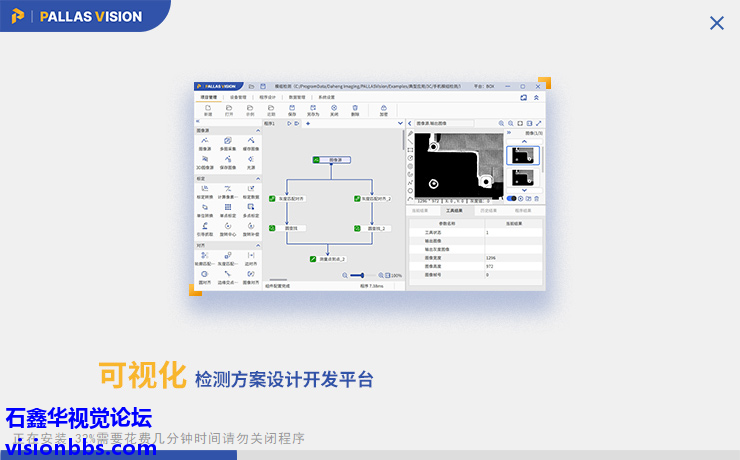Viewport: 740px width, 460px height.
Task: Toggle the switch below the image thumbnails
Action: pos(512,198)
